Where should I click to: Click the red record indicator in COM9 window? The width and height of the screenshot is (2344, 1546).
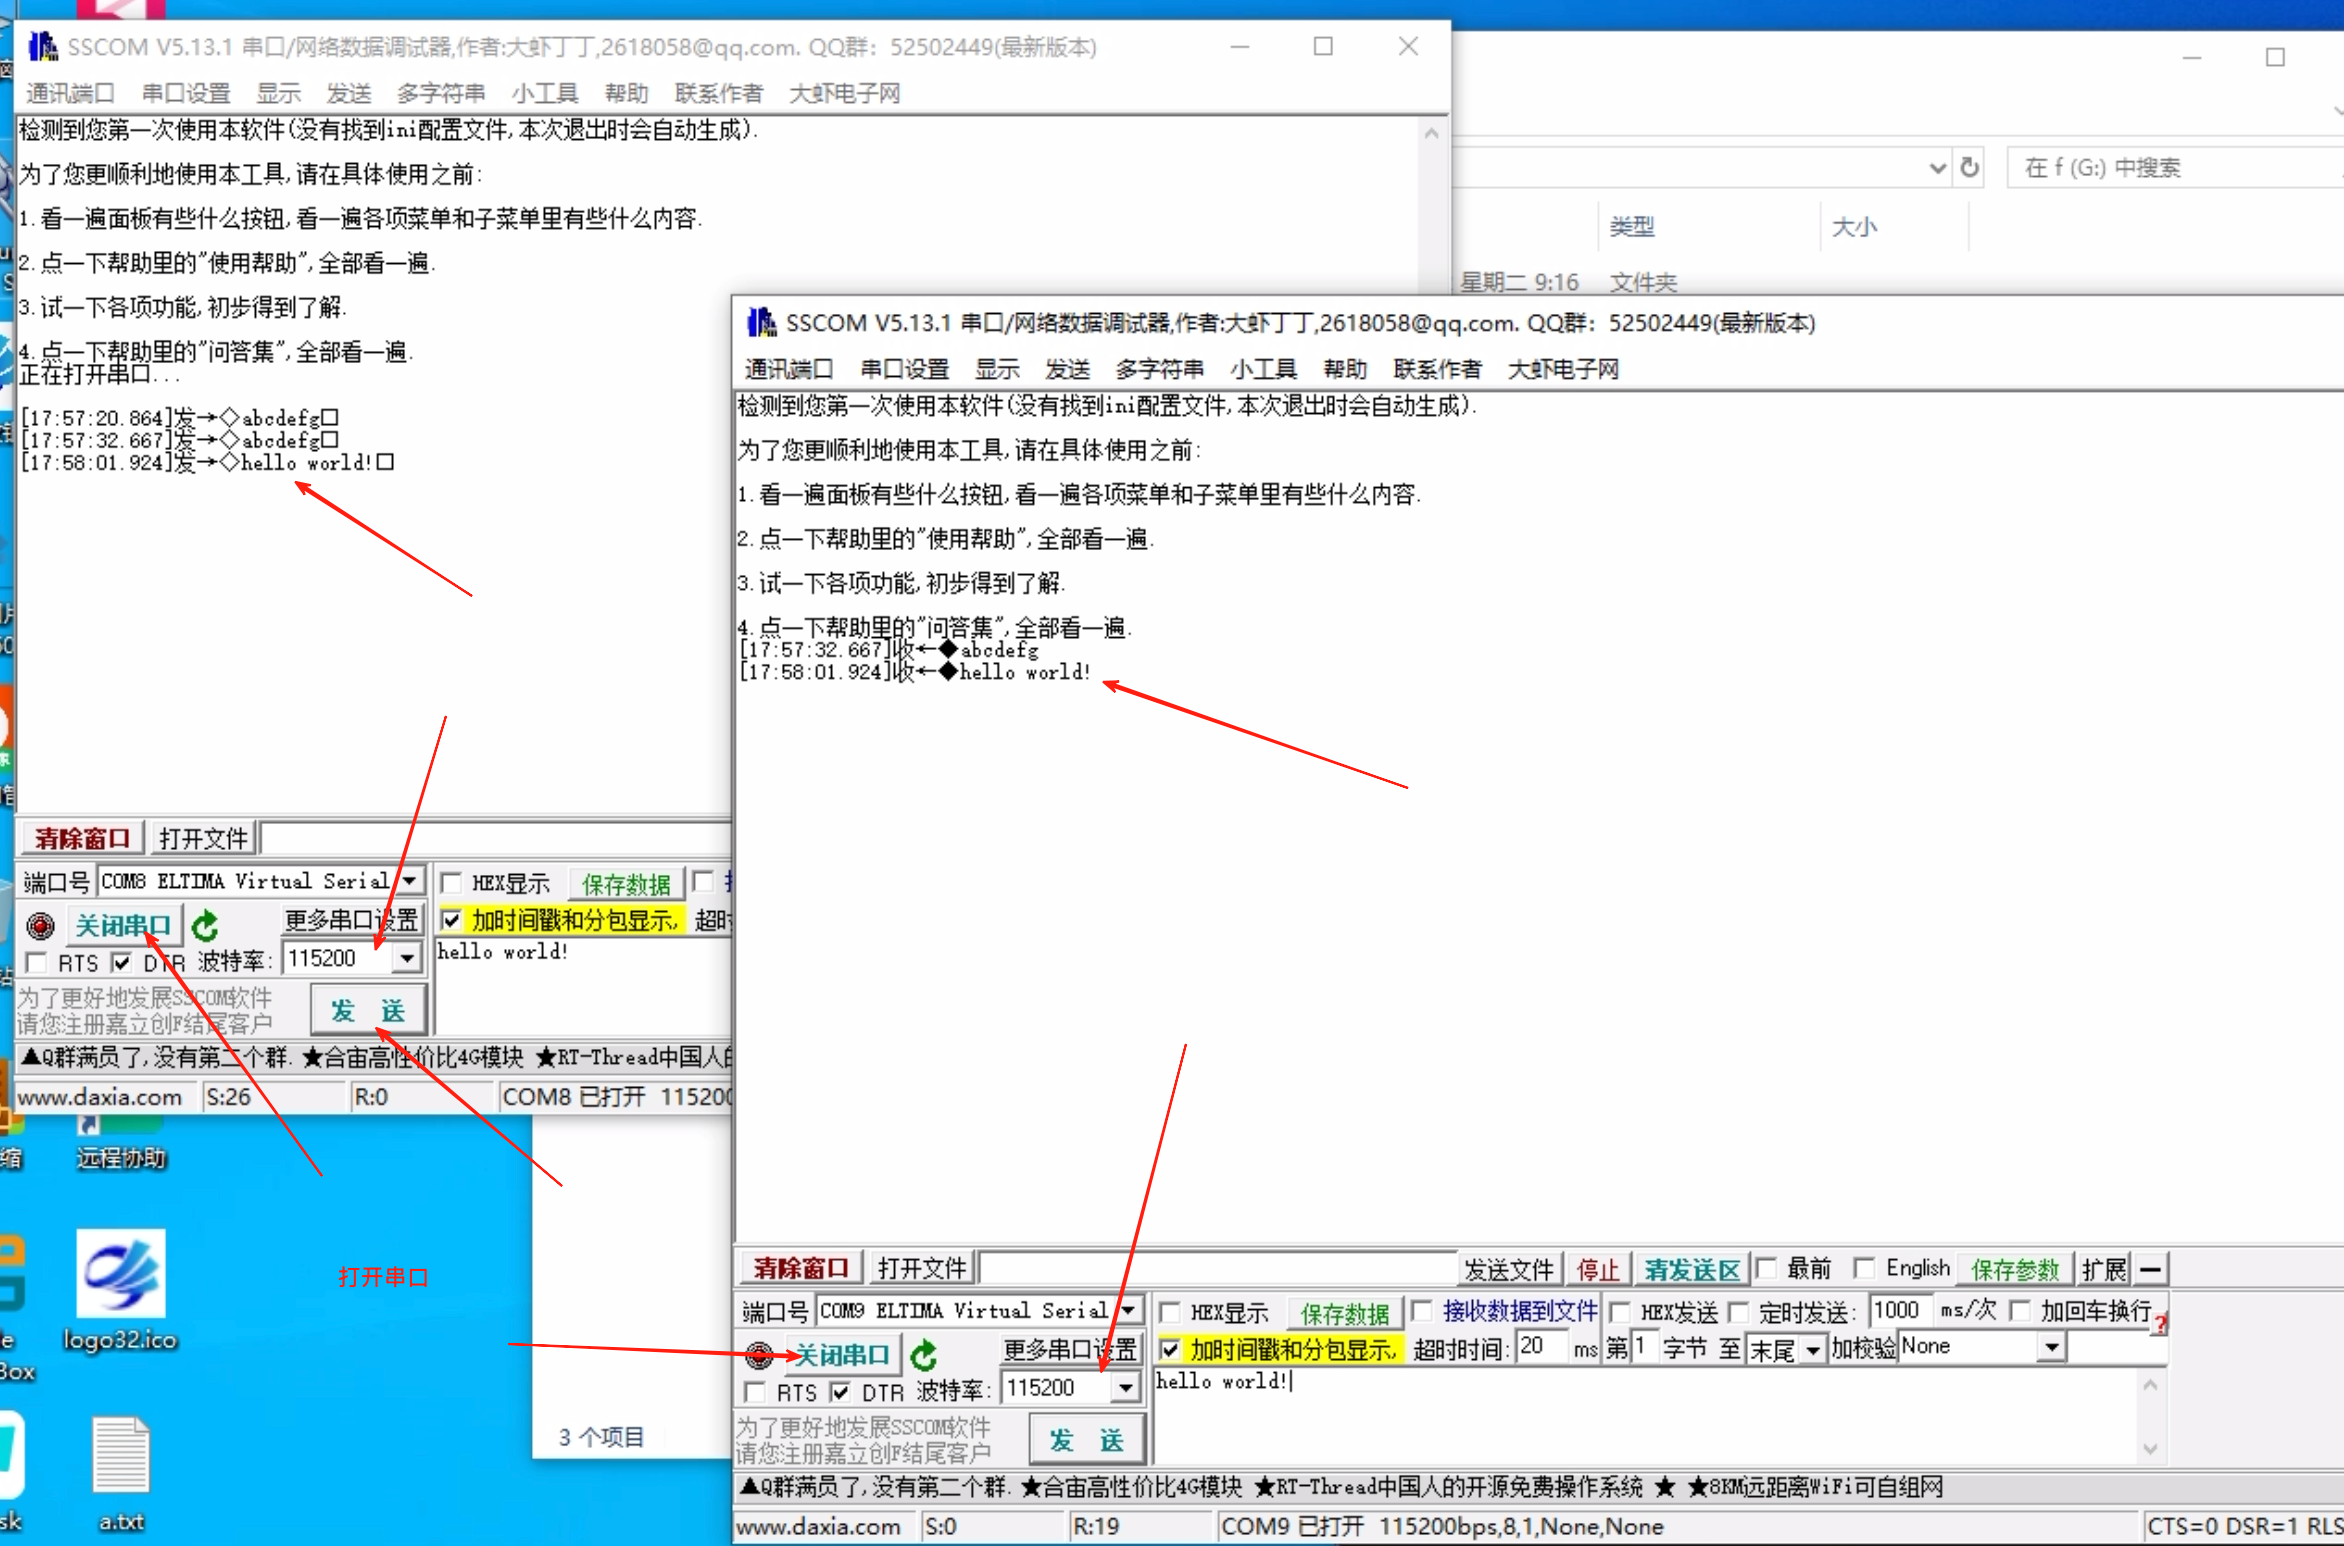(759, 1355)
